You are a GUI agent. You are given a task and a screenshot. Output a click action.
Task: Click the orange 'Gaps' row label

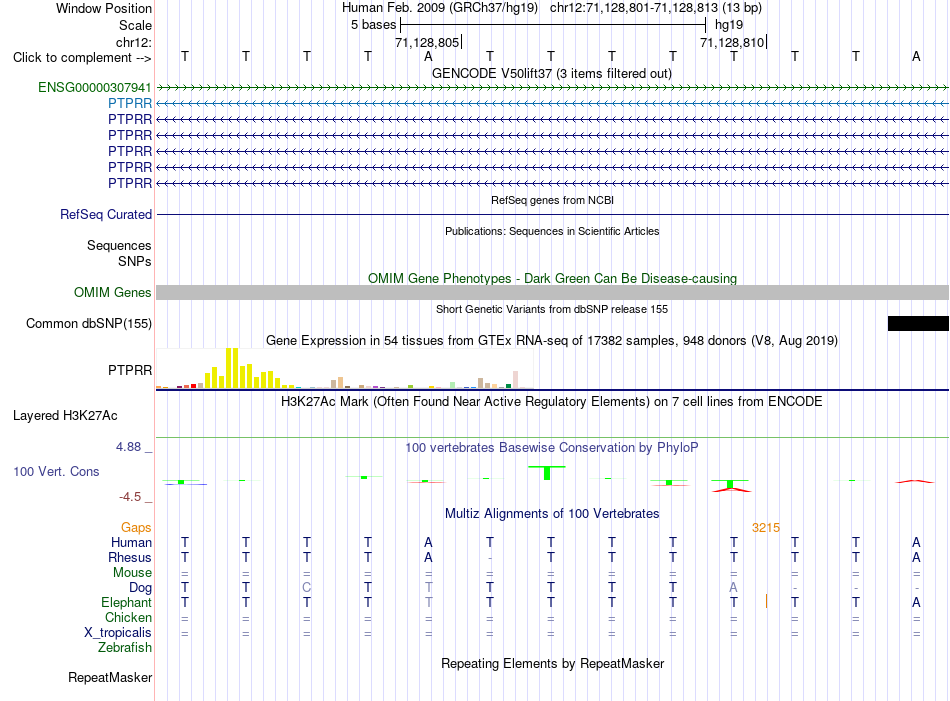136,528
